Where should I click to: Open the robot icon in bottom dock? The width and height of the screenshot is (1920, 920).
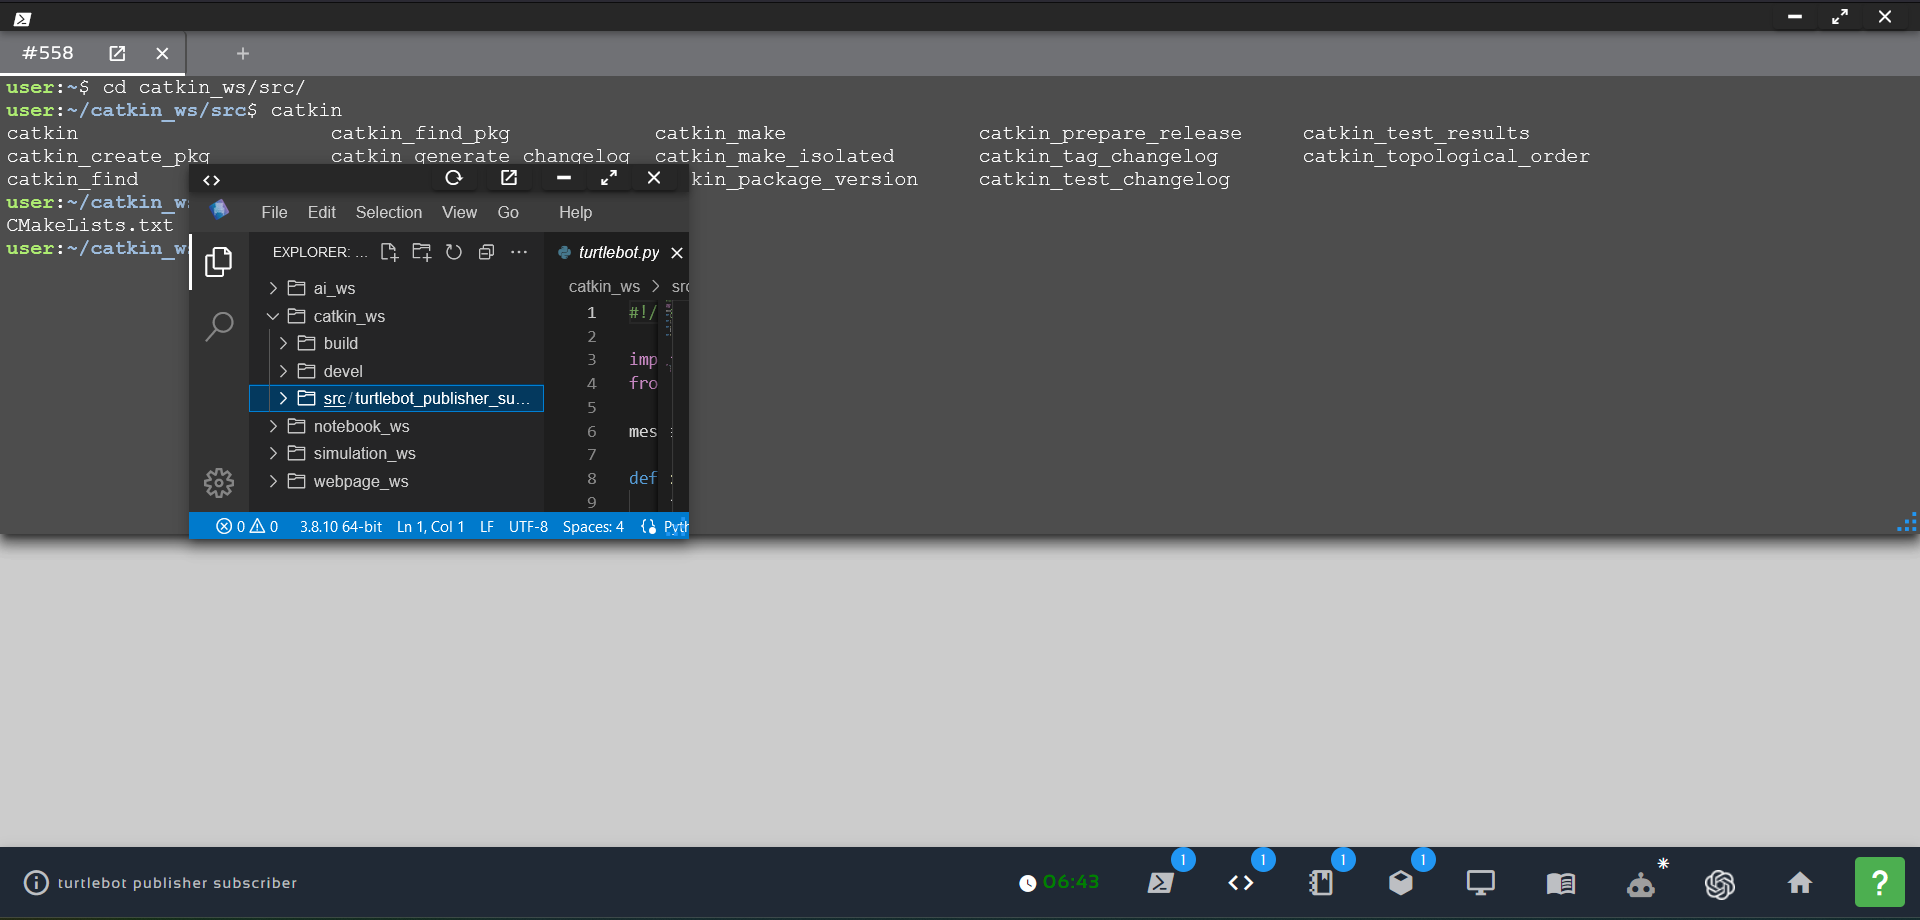coord(1640,884)
